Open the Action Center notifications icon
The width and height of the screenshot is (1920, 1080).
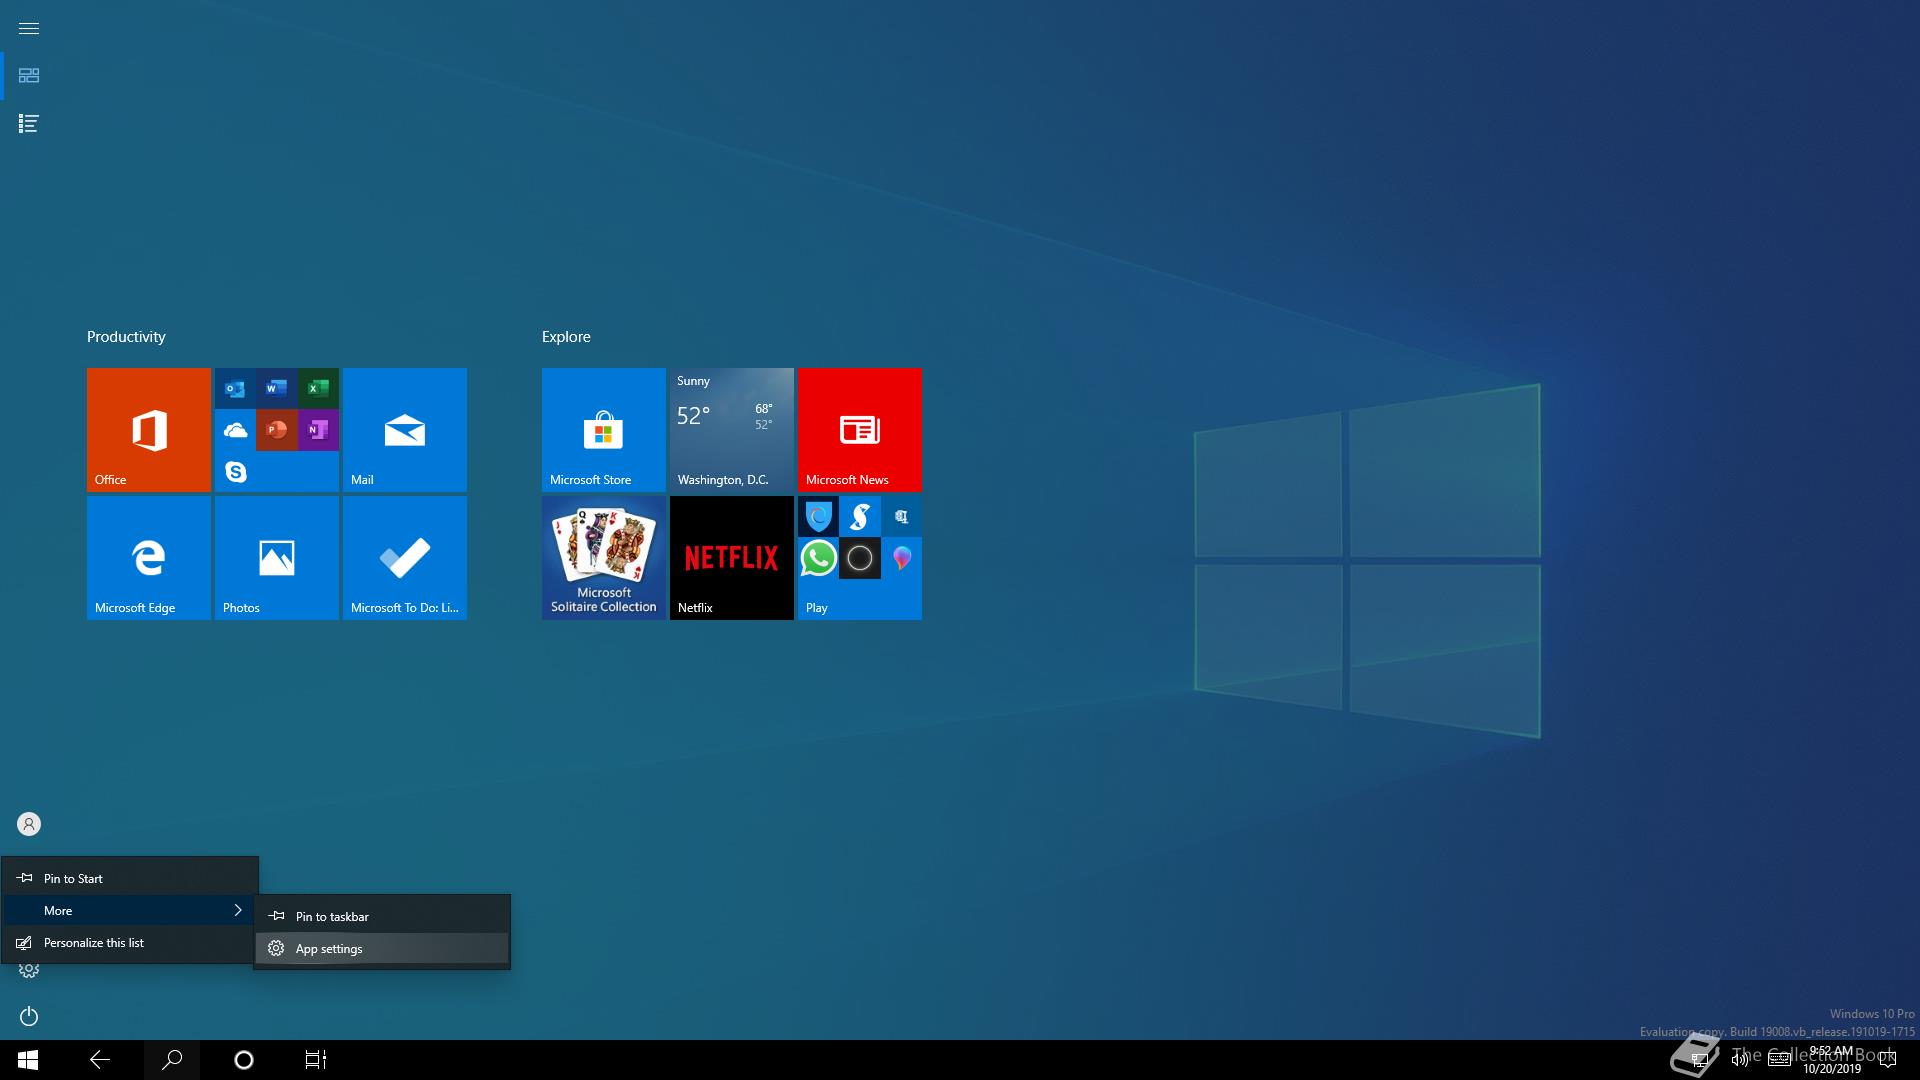(1888, 1060)
